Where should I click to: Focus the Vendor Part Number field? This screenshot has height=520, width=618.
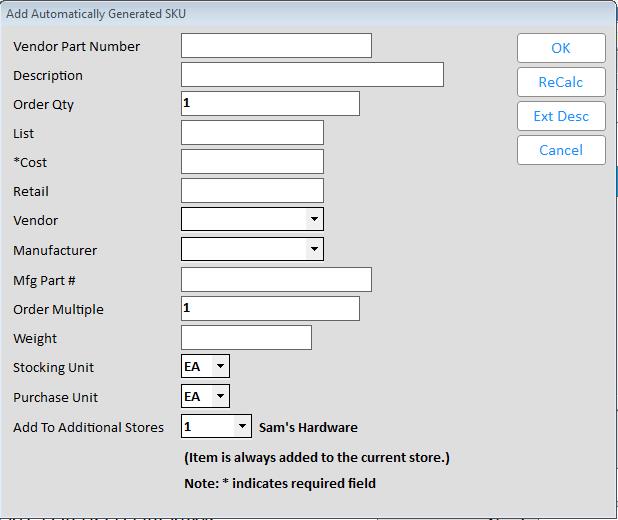pos(276,46)
